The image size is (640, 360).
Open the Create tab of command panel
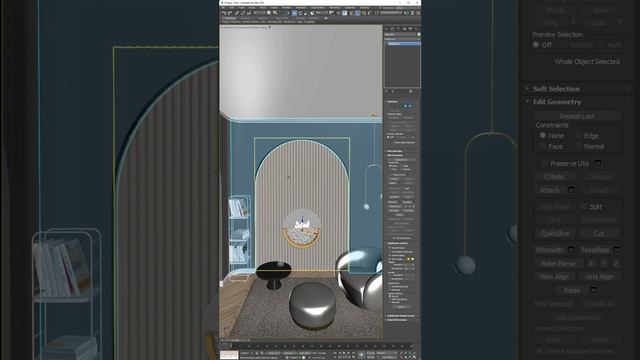pyautogui.click(x=386, y=29)
